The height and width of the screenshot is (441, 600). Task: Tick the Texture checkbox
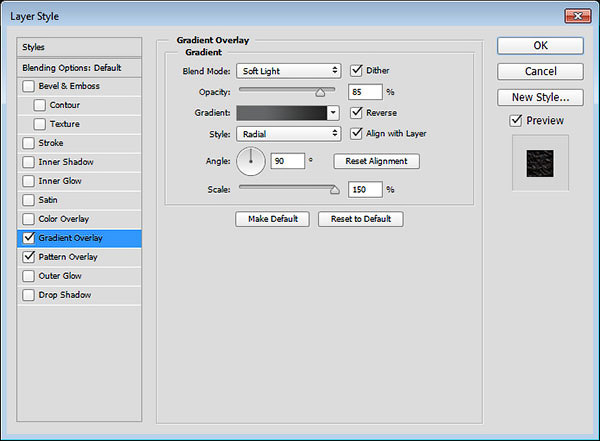tap(39, 124)
